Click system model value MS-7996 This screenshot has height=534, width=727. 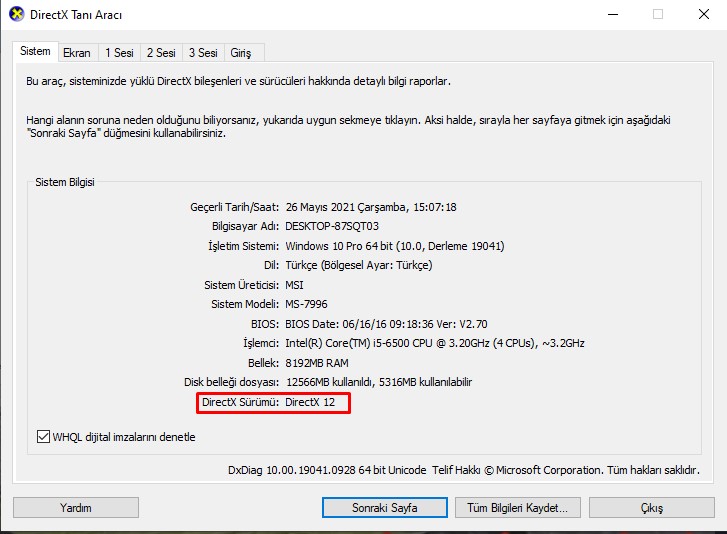coord(306,304)
